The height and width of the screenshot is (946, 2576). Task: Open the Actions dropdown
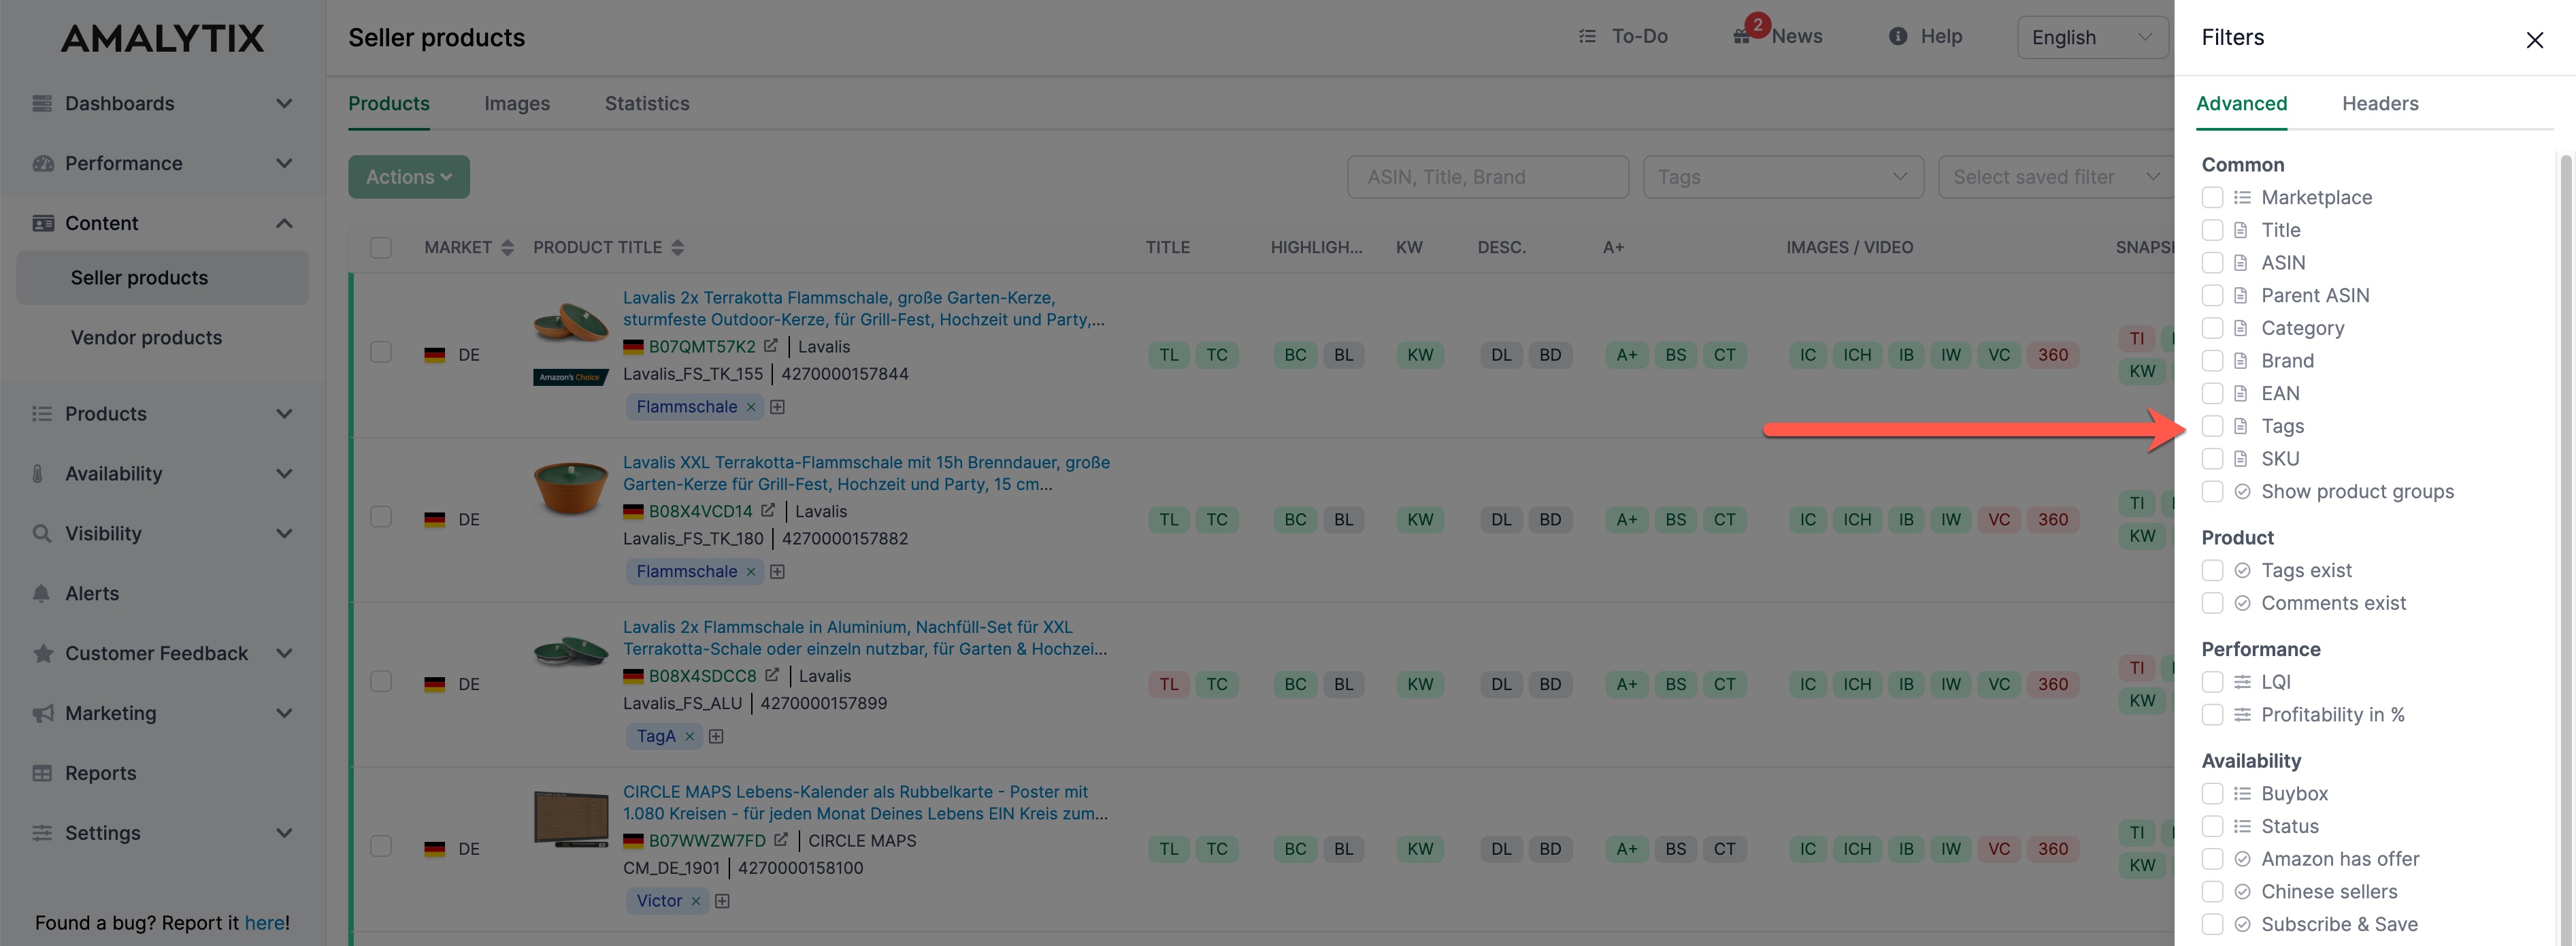pyautogui.click(x=409, y=177)
